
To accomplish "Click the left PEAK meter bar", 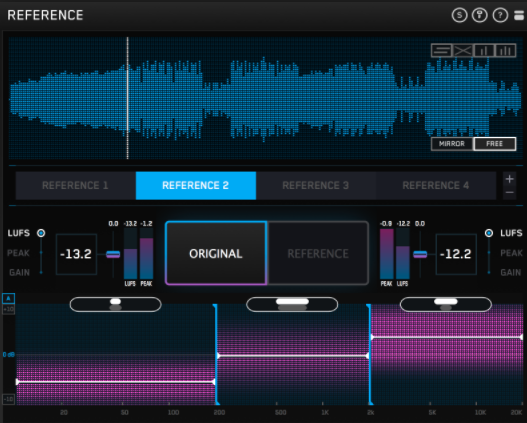I will pos(147,254).
